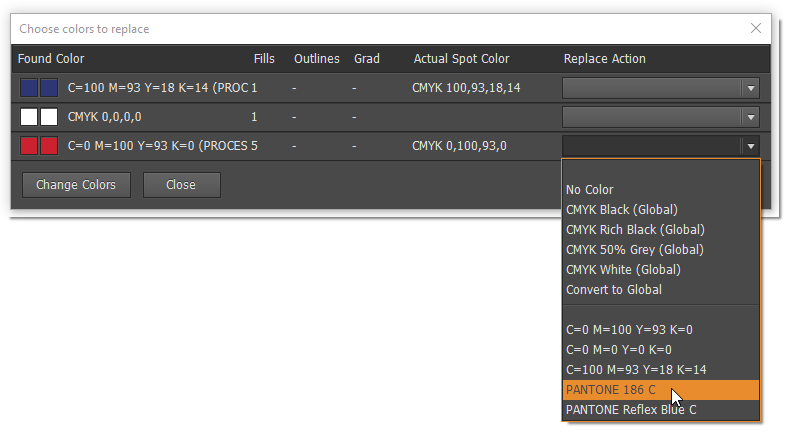801x445 pixels.
Task: Choose CMYK Rich Black (Global) option
Action: [635, 229]
